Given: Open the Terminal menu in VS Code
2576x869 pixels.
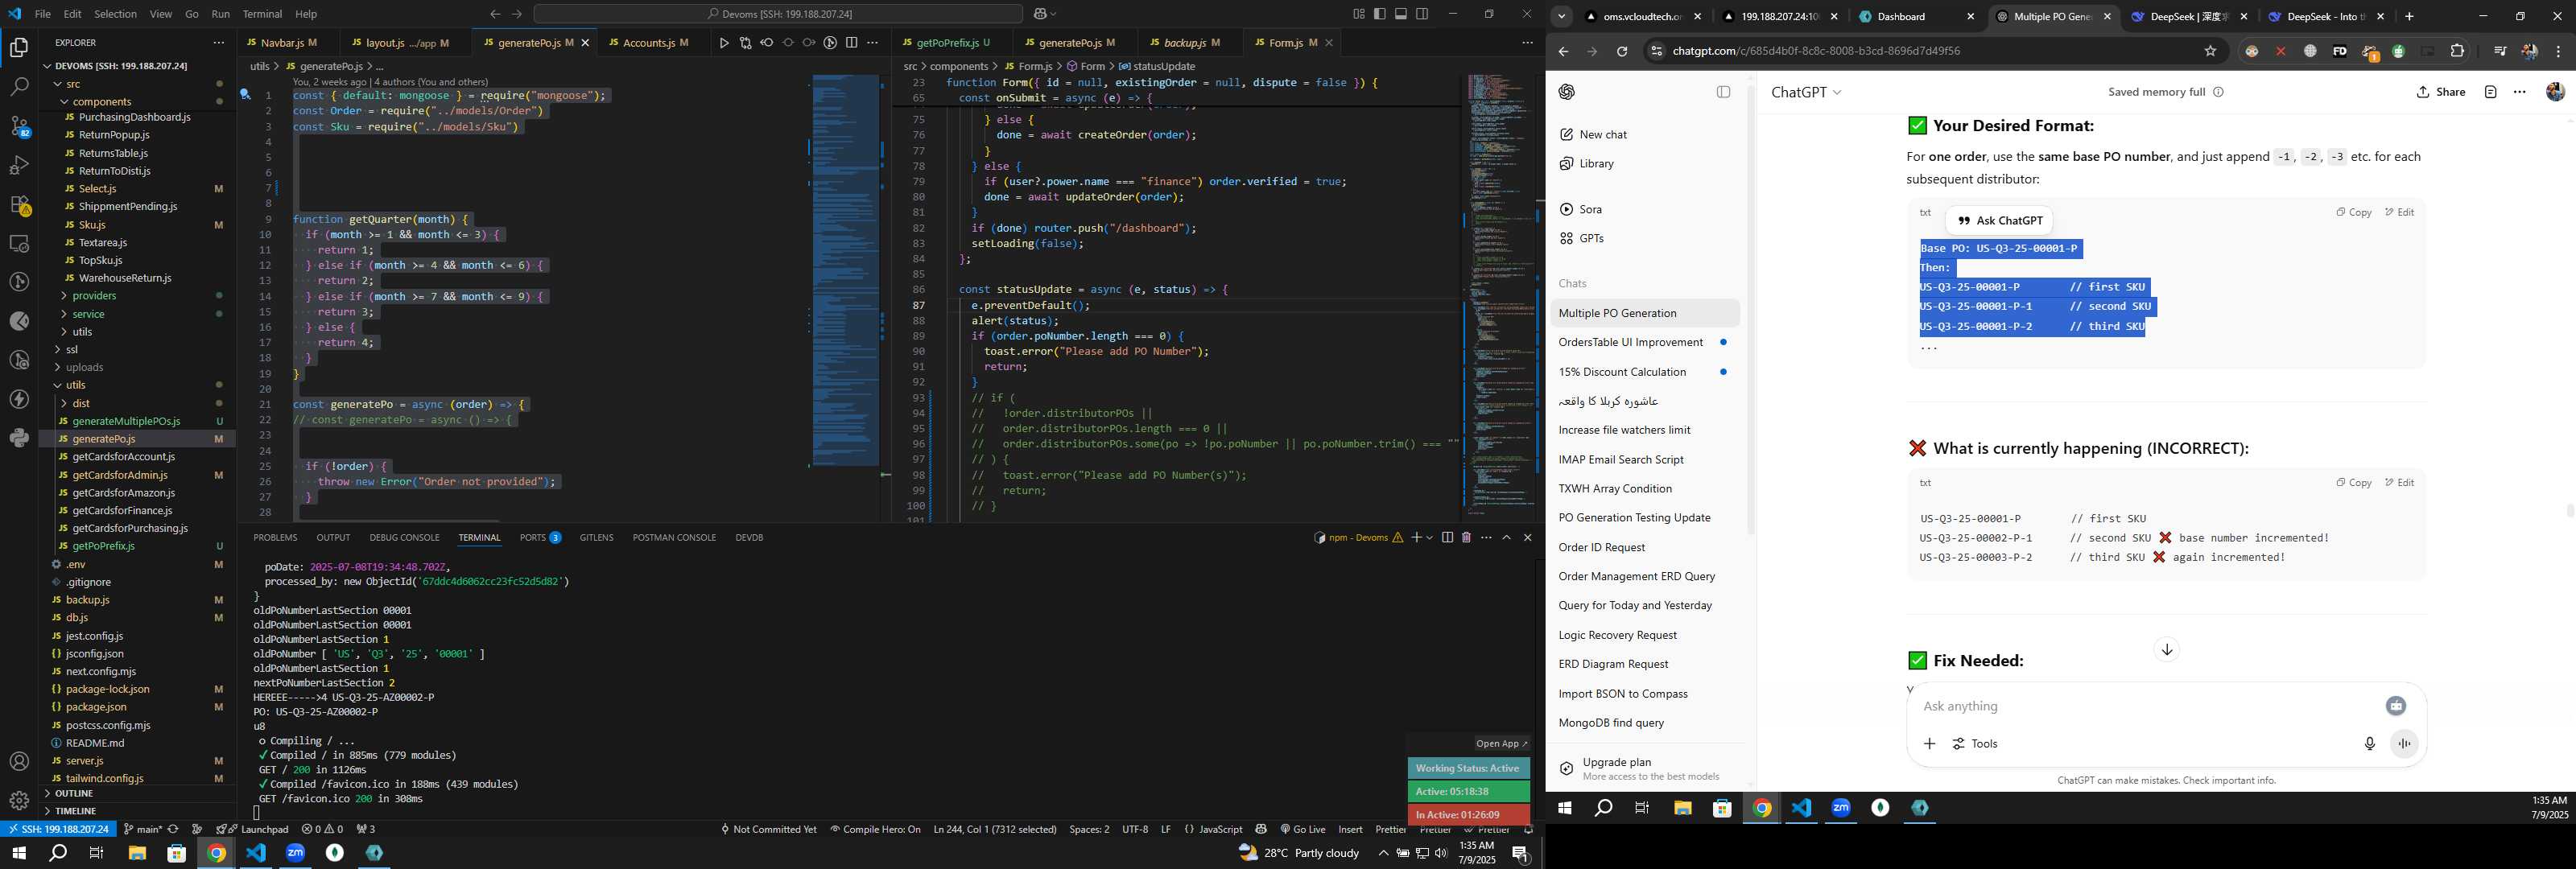Looking at the screenshot, I should click(262, 14).
